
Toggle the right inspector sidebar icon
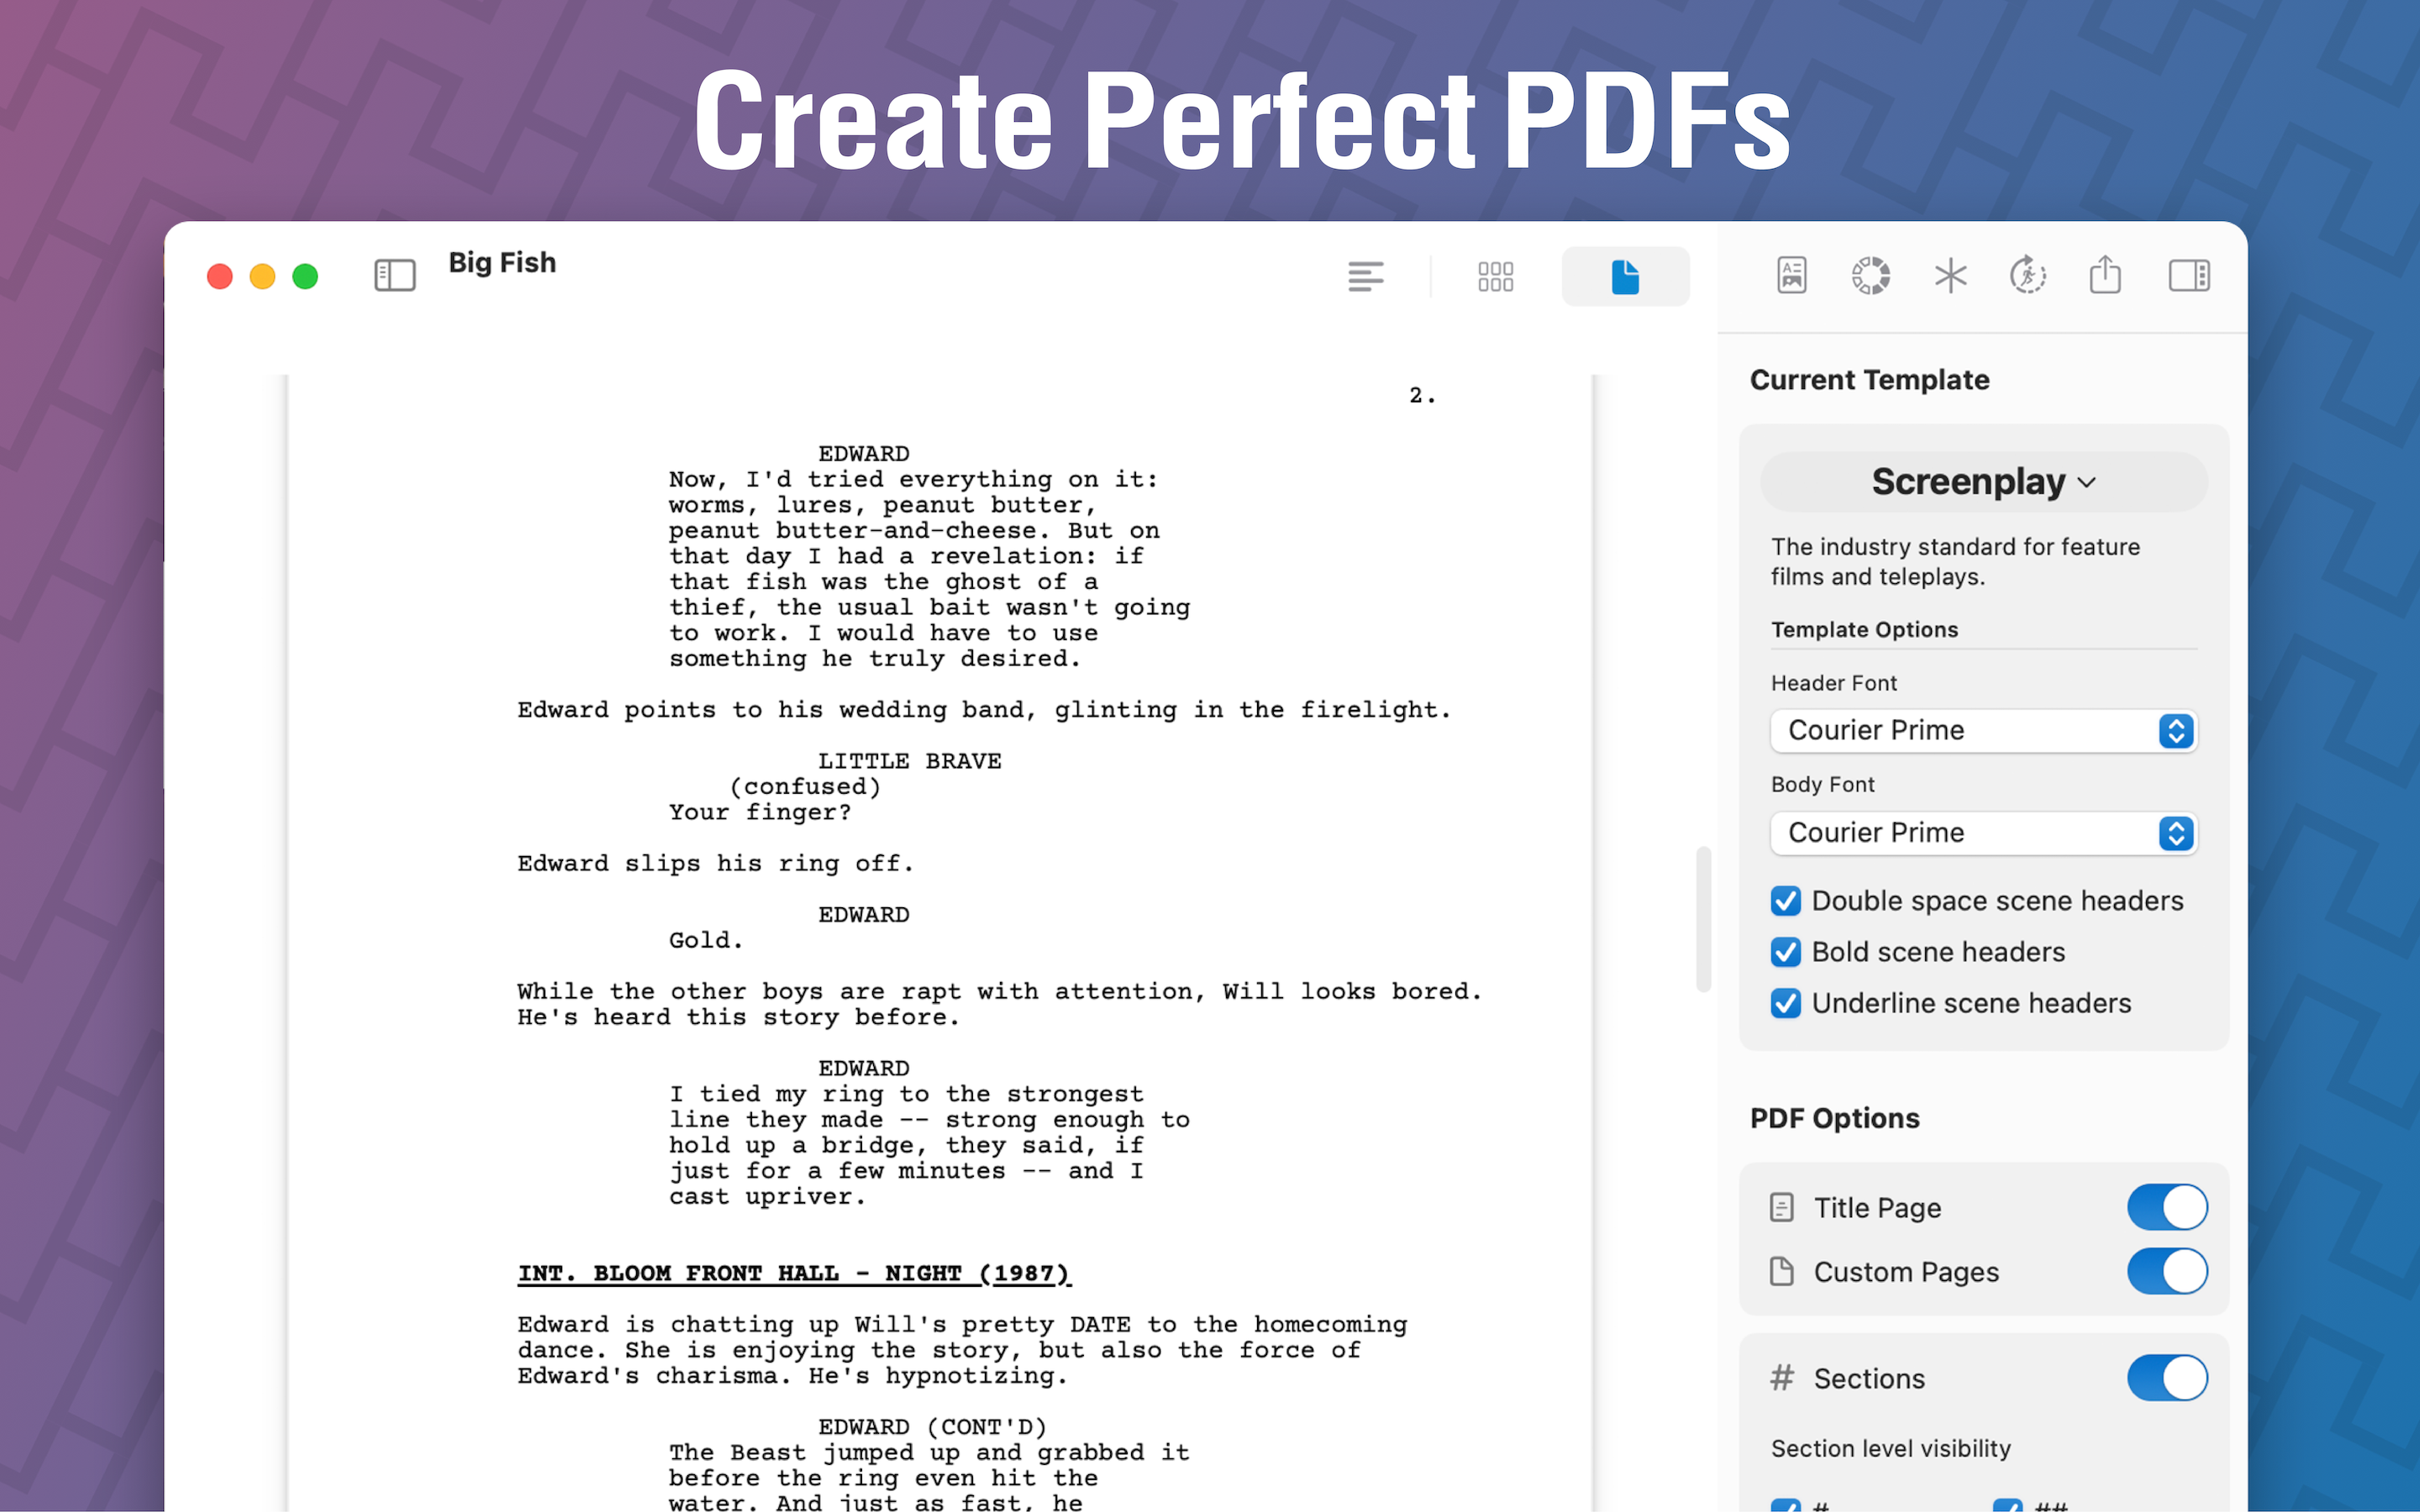pos(2189,275)
